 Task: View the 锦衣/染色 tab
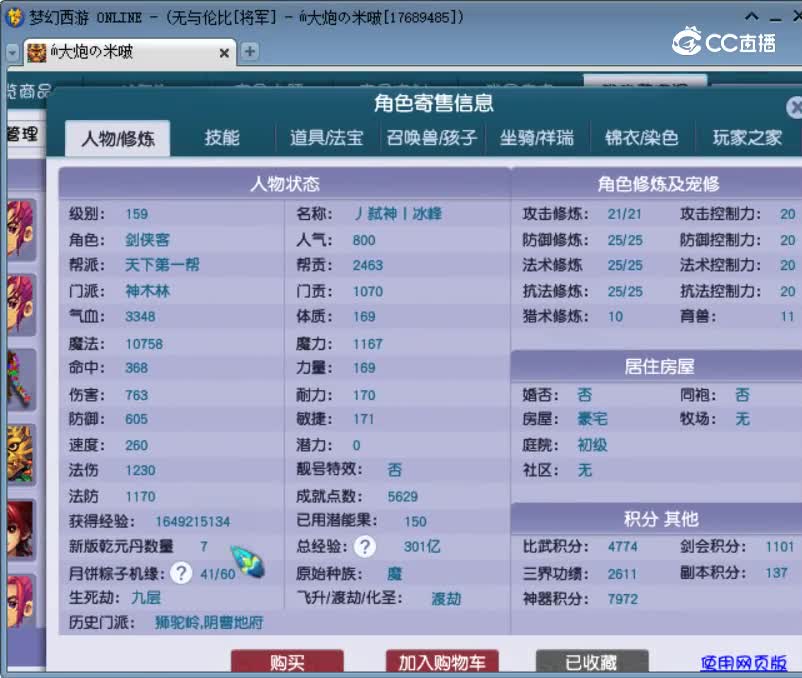click(x=642, y=138)
